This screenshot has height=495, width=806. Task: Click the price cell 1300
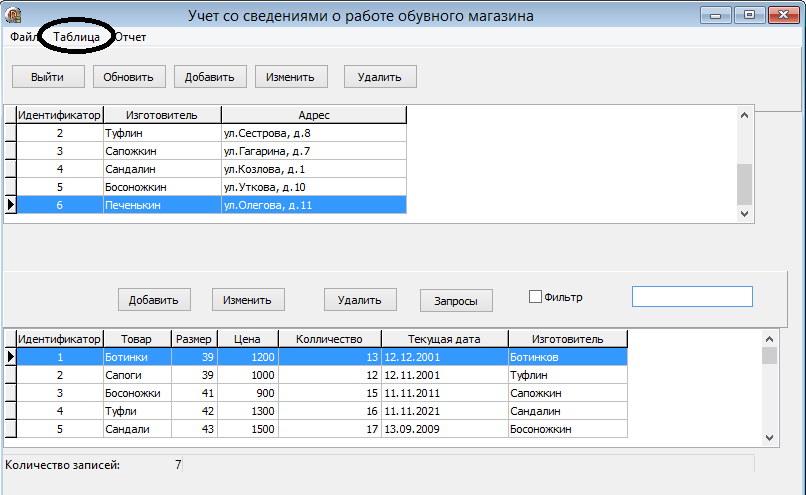[x=248, y=411]
